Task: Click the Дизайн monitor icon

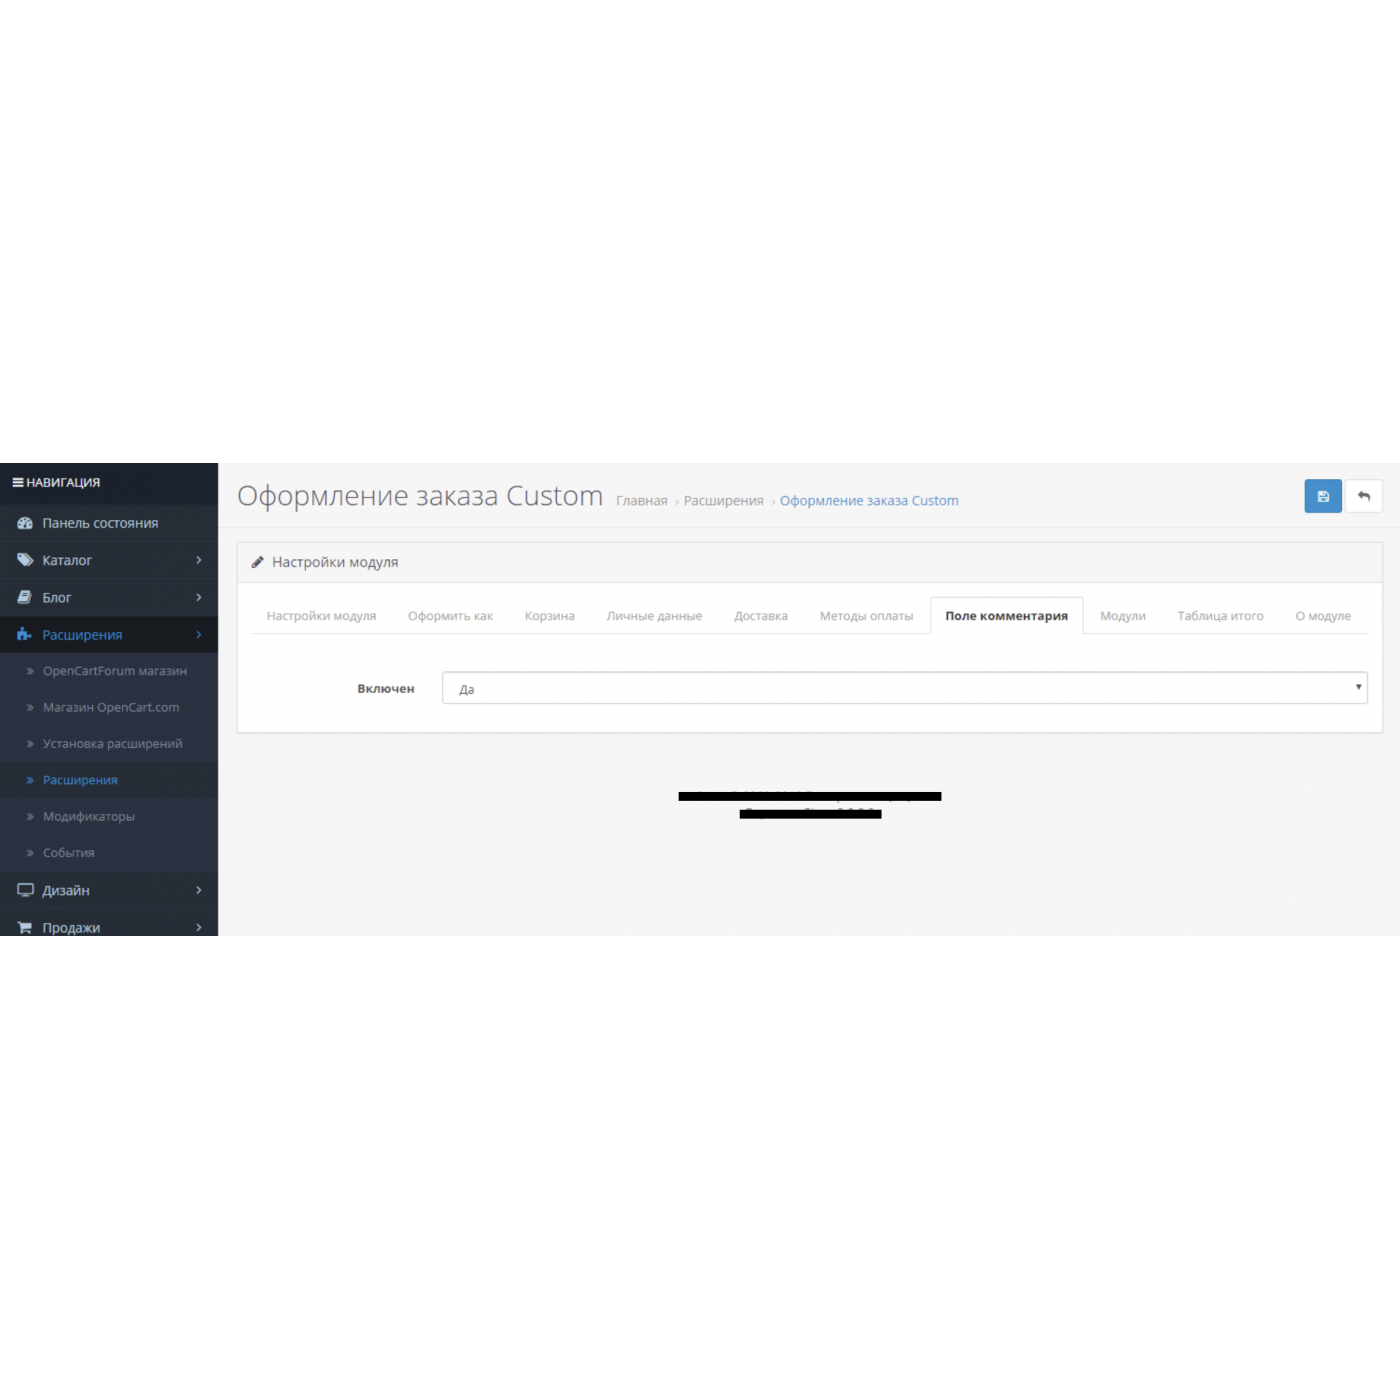Action: click(25, 890)
